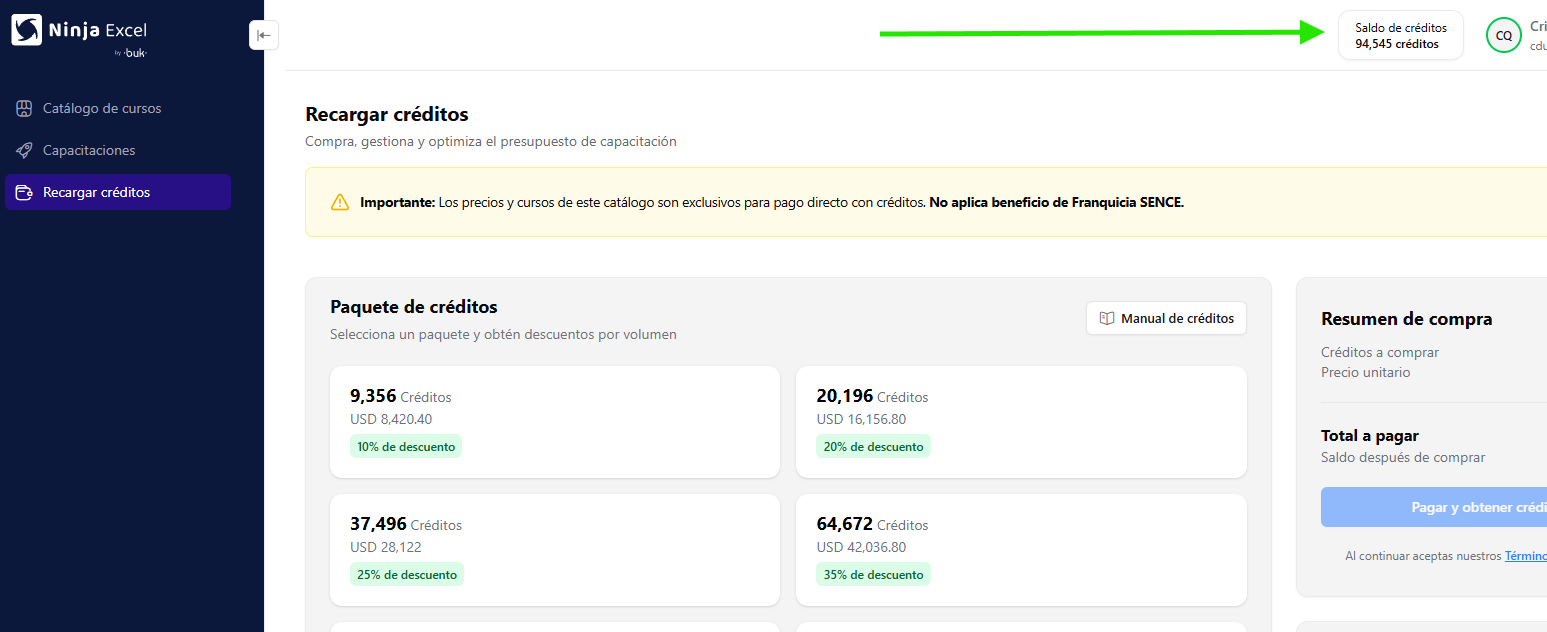The image size is (1547, 632).
Task: Select the 9,356 Créditos package
Action: [555, 422]
